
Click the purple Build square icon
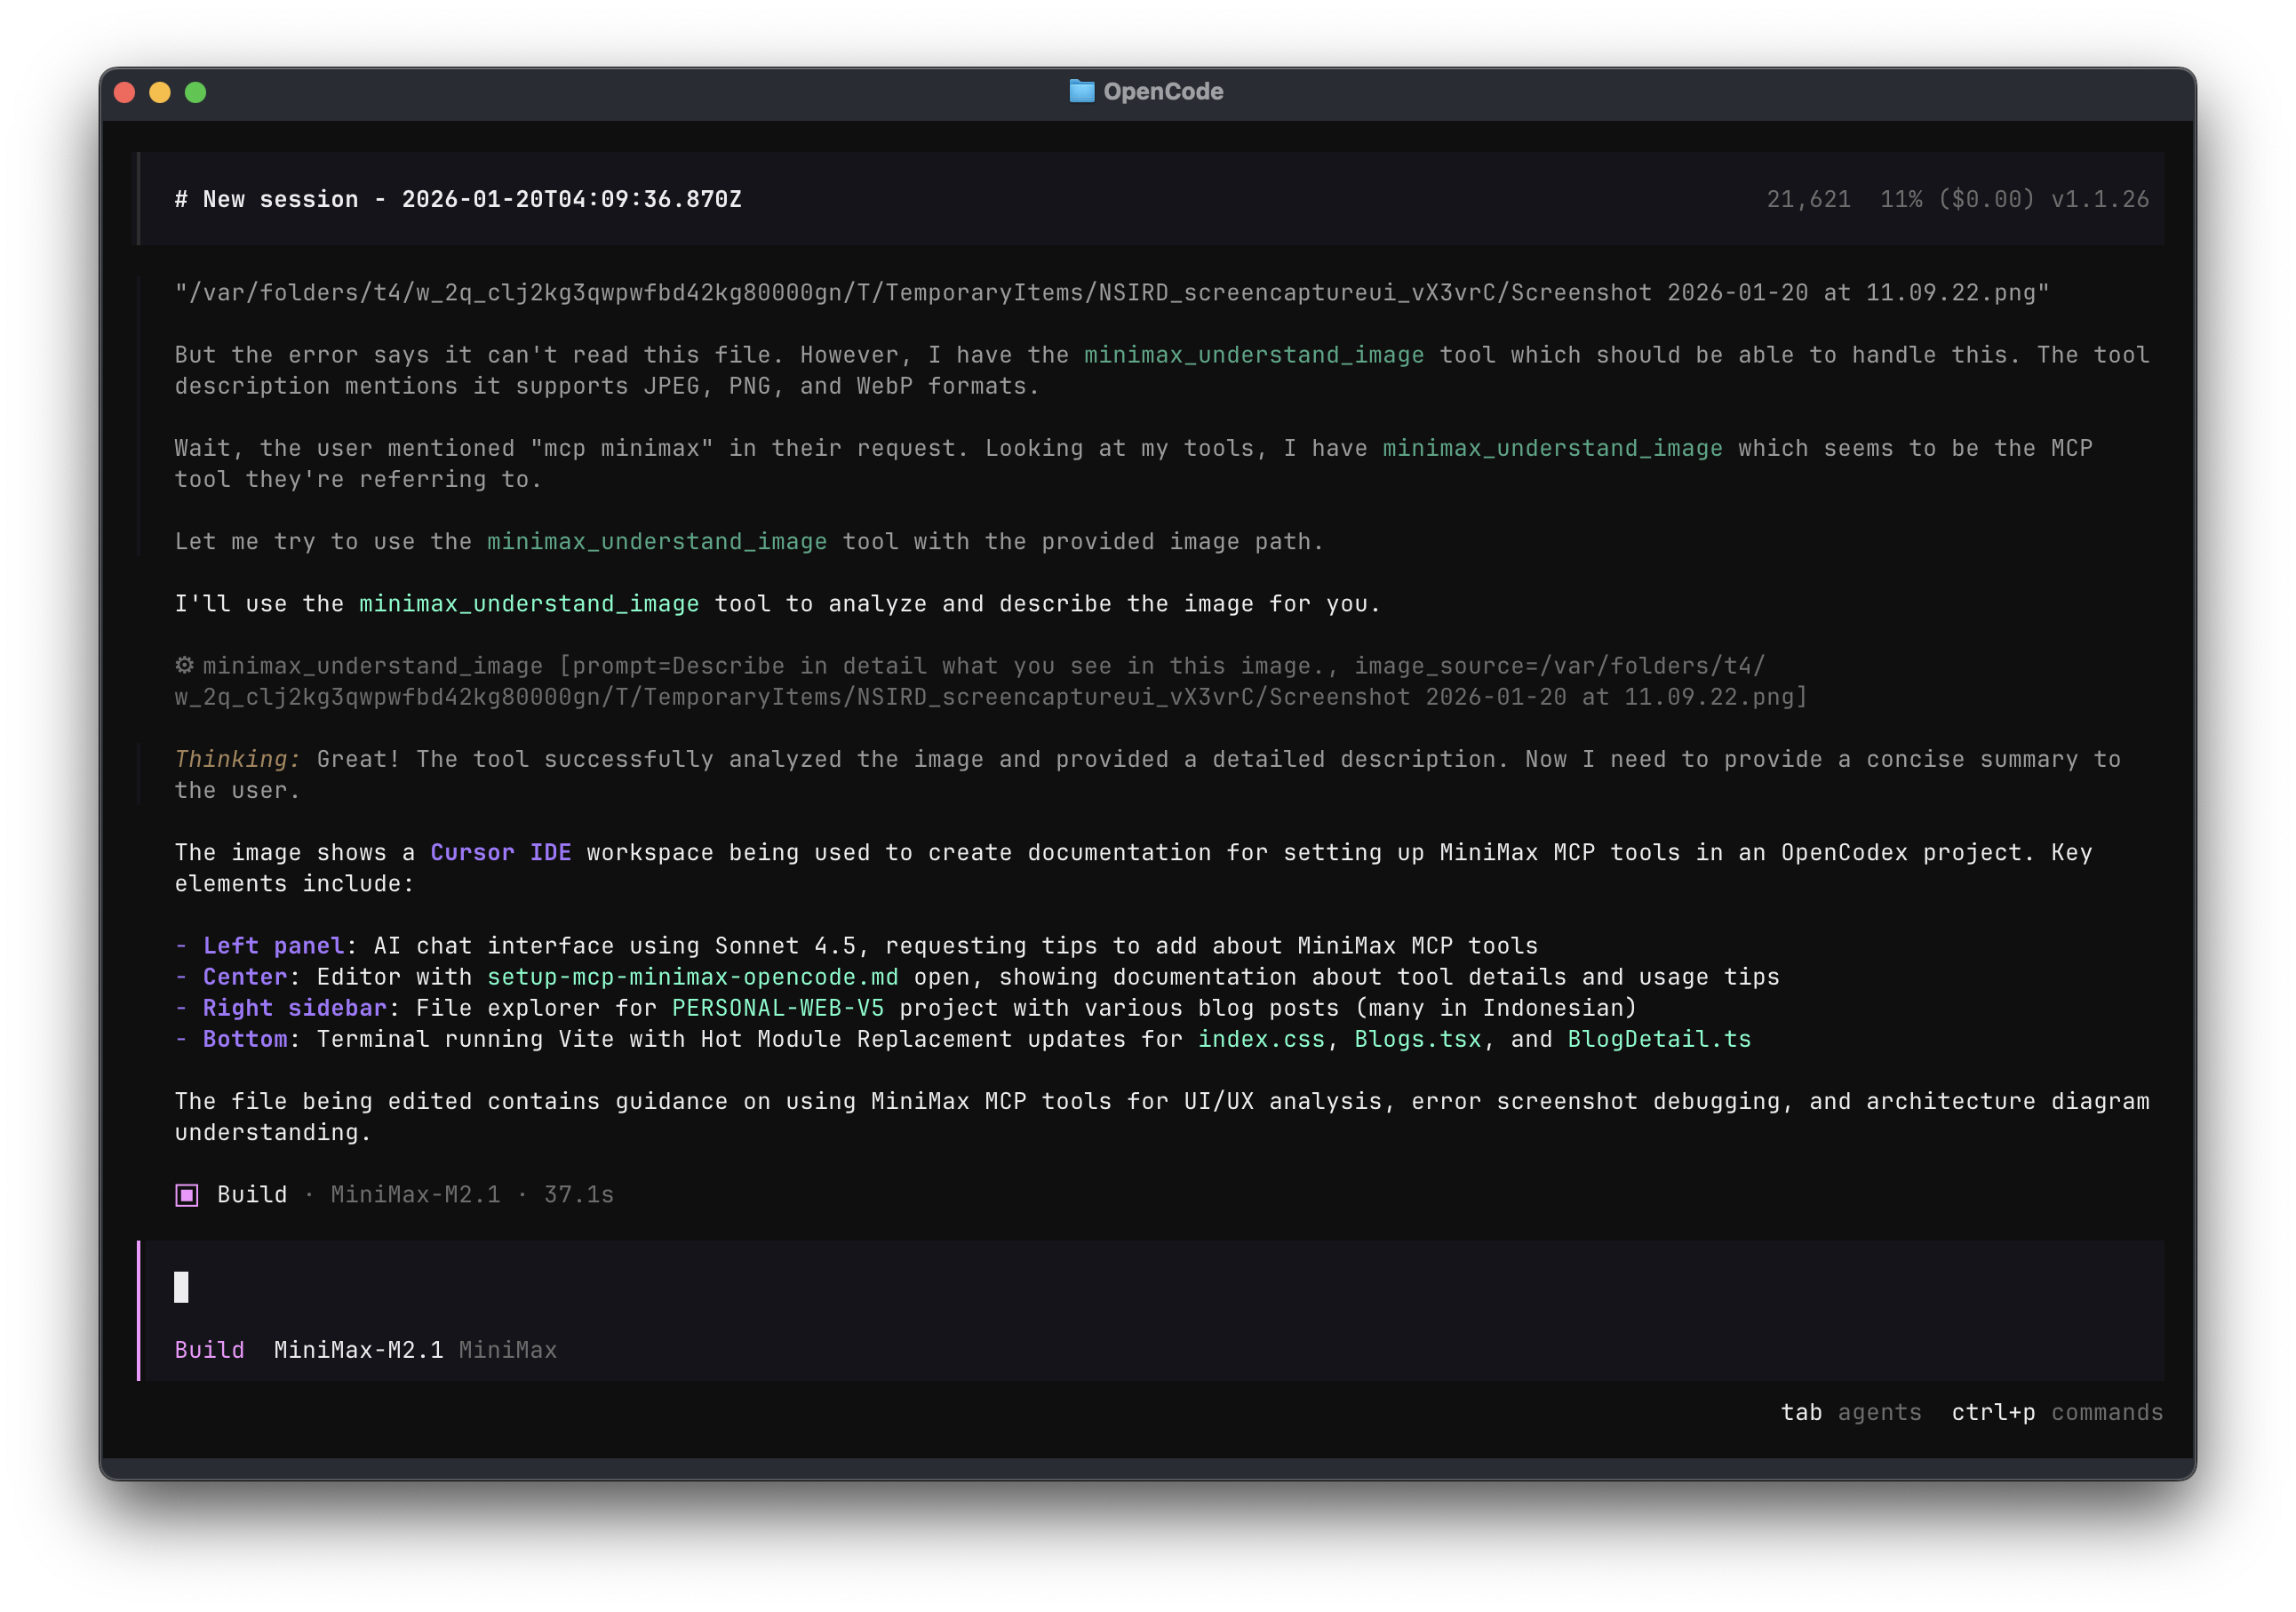[x=187, y=1195]
